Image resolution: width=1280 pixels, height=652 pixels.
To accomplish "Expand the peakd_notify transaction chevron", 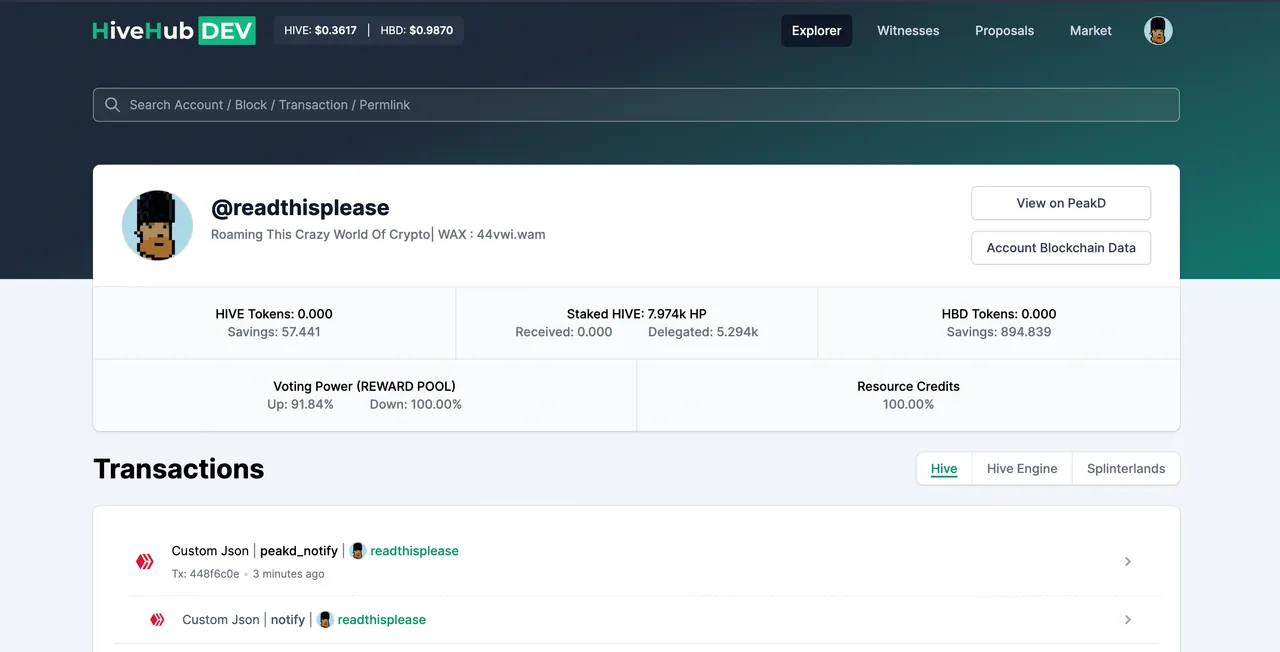I will pyautogui.click(x=1128, y=562).
